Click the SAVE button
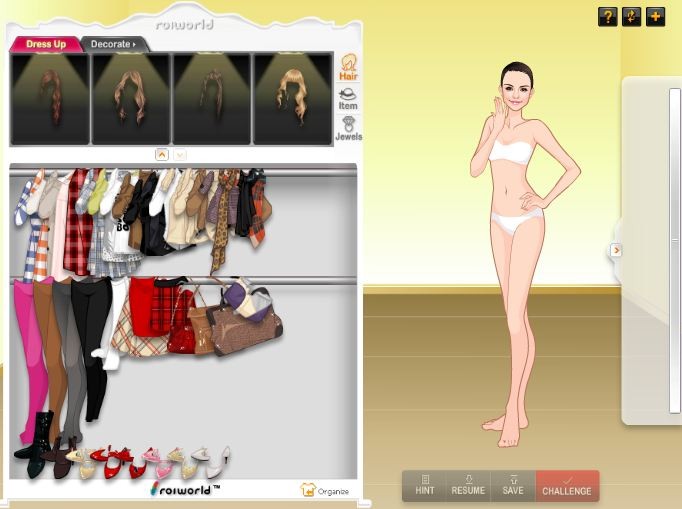 coord(513,486)
